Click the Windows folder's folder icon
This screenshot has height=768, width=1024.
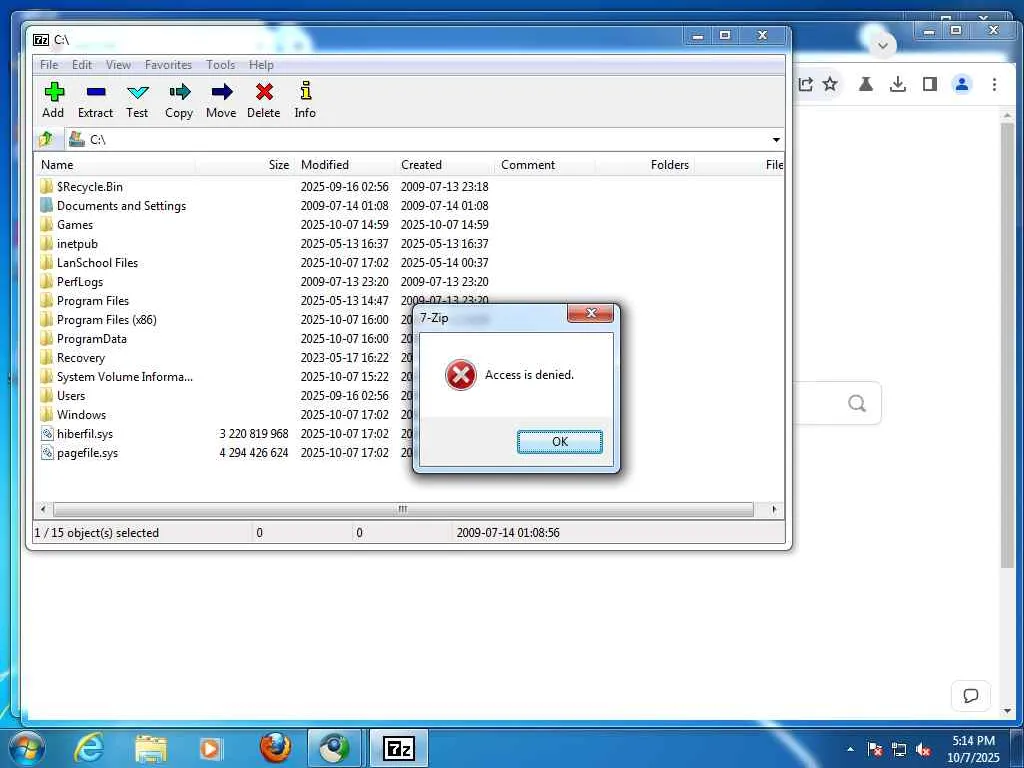(46, 414)
